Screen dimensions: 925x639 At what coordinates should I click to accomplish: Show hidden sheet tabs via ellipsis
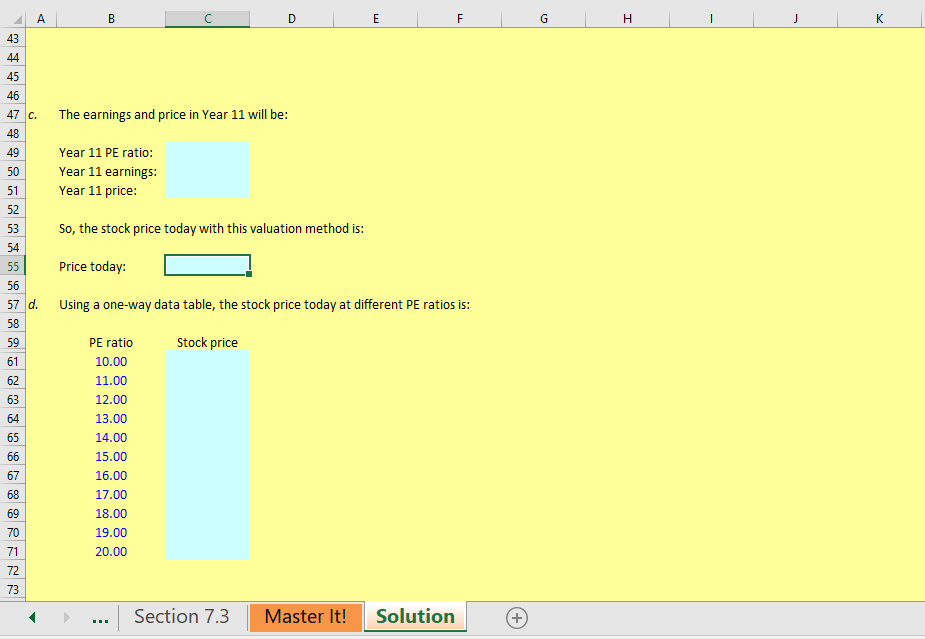[100, 618]
